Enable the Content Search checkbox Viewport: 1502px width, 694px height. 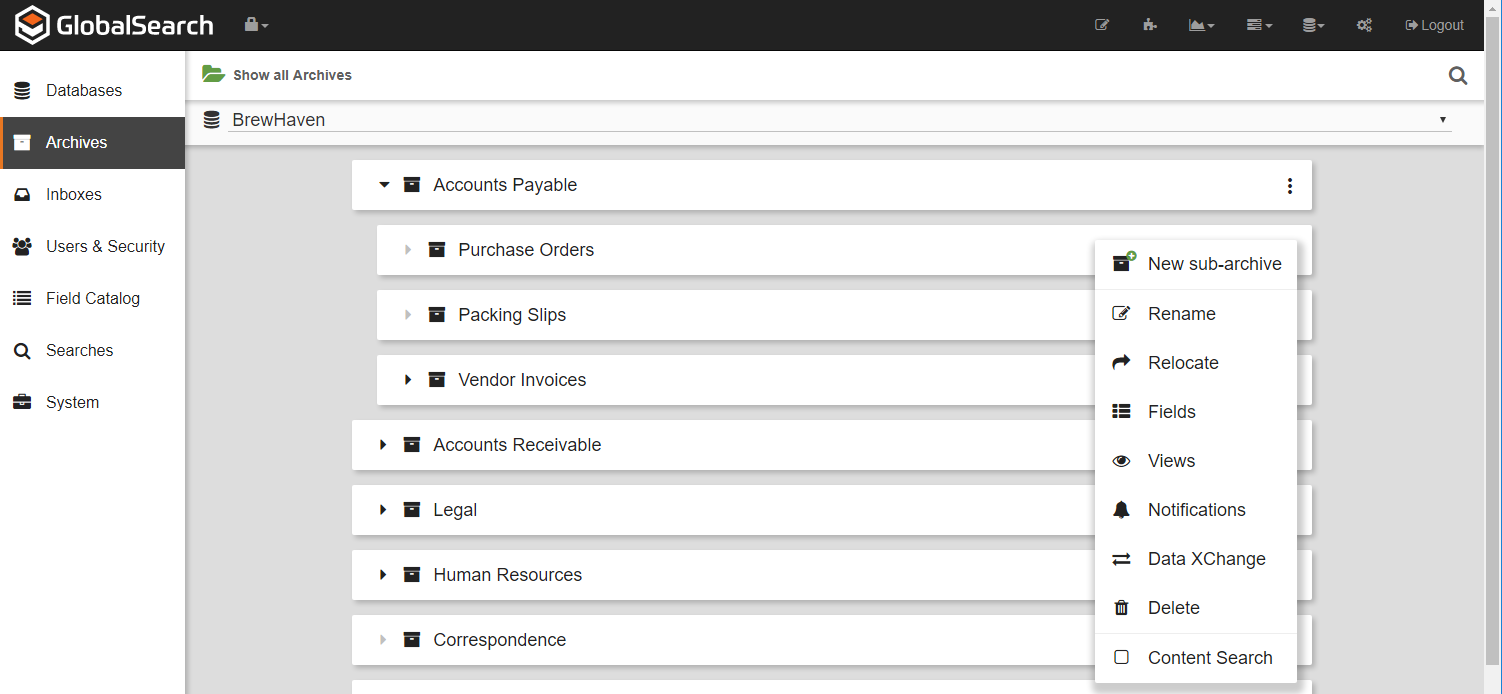pos(1122,657)
